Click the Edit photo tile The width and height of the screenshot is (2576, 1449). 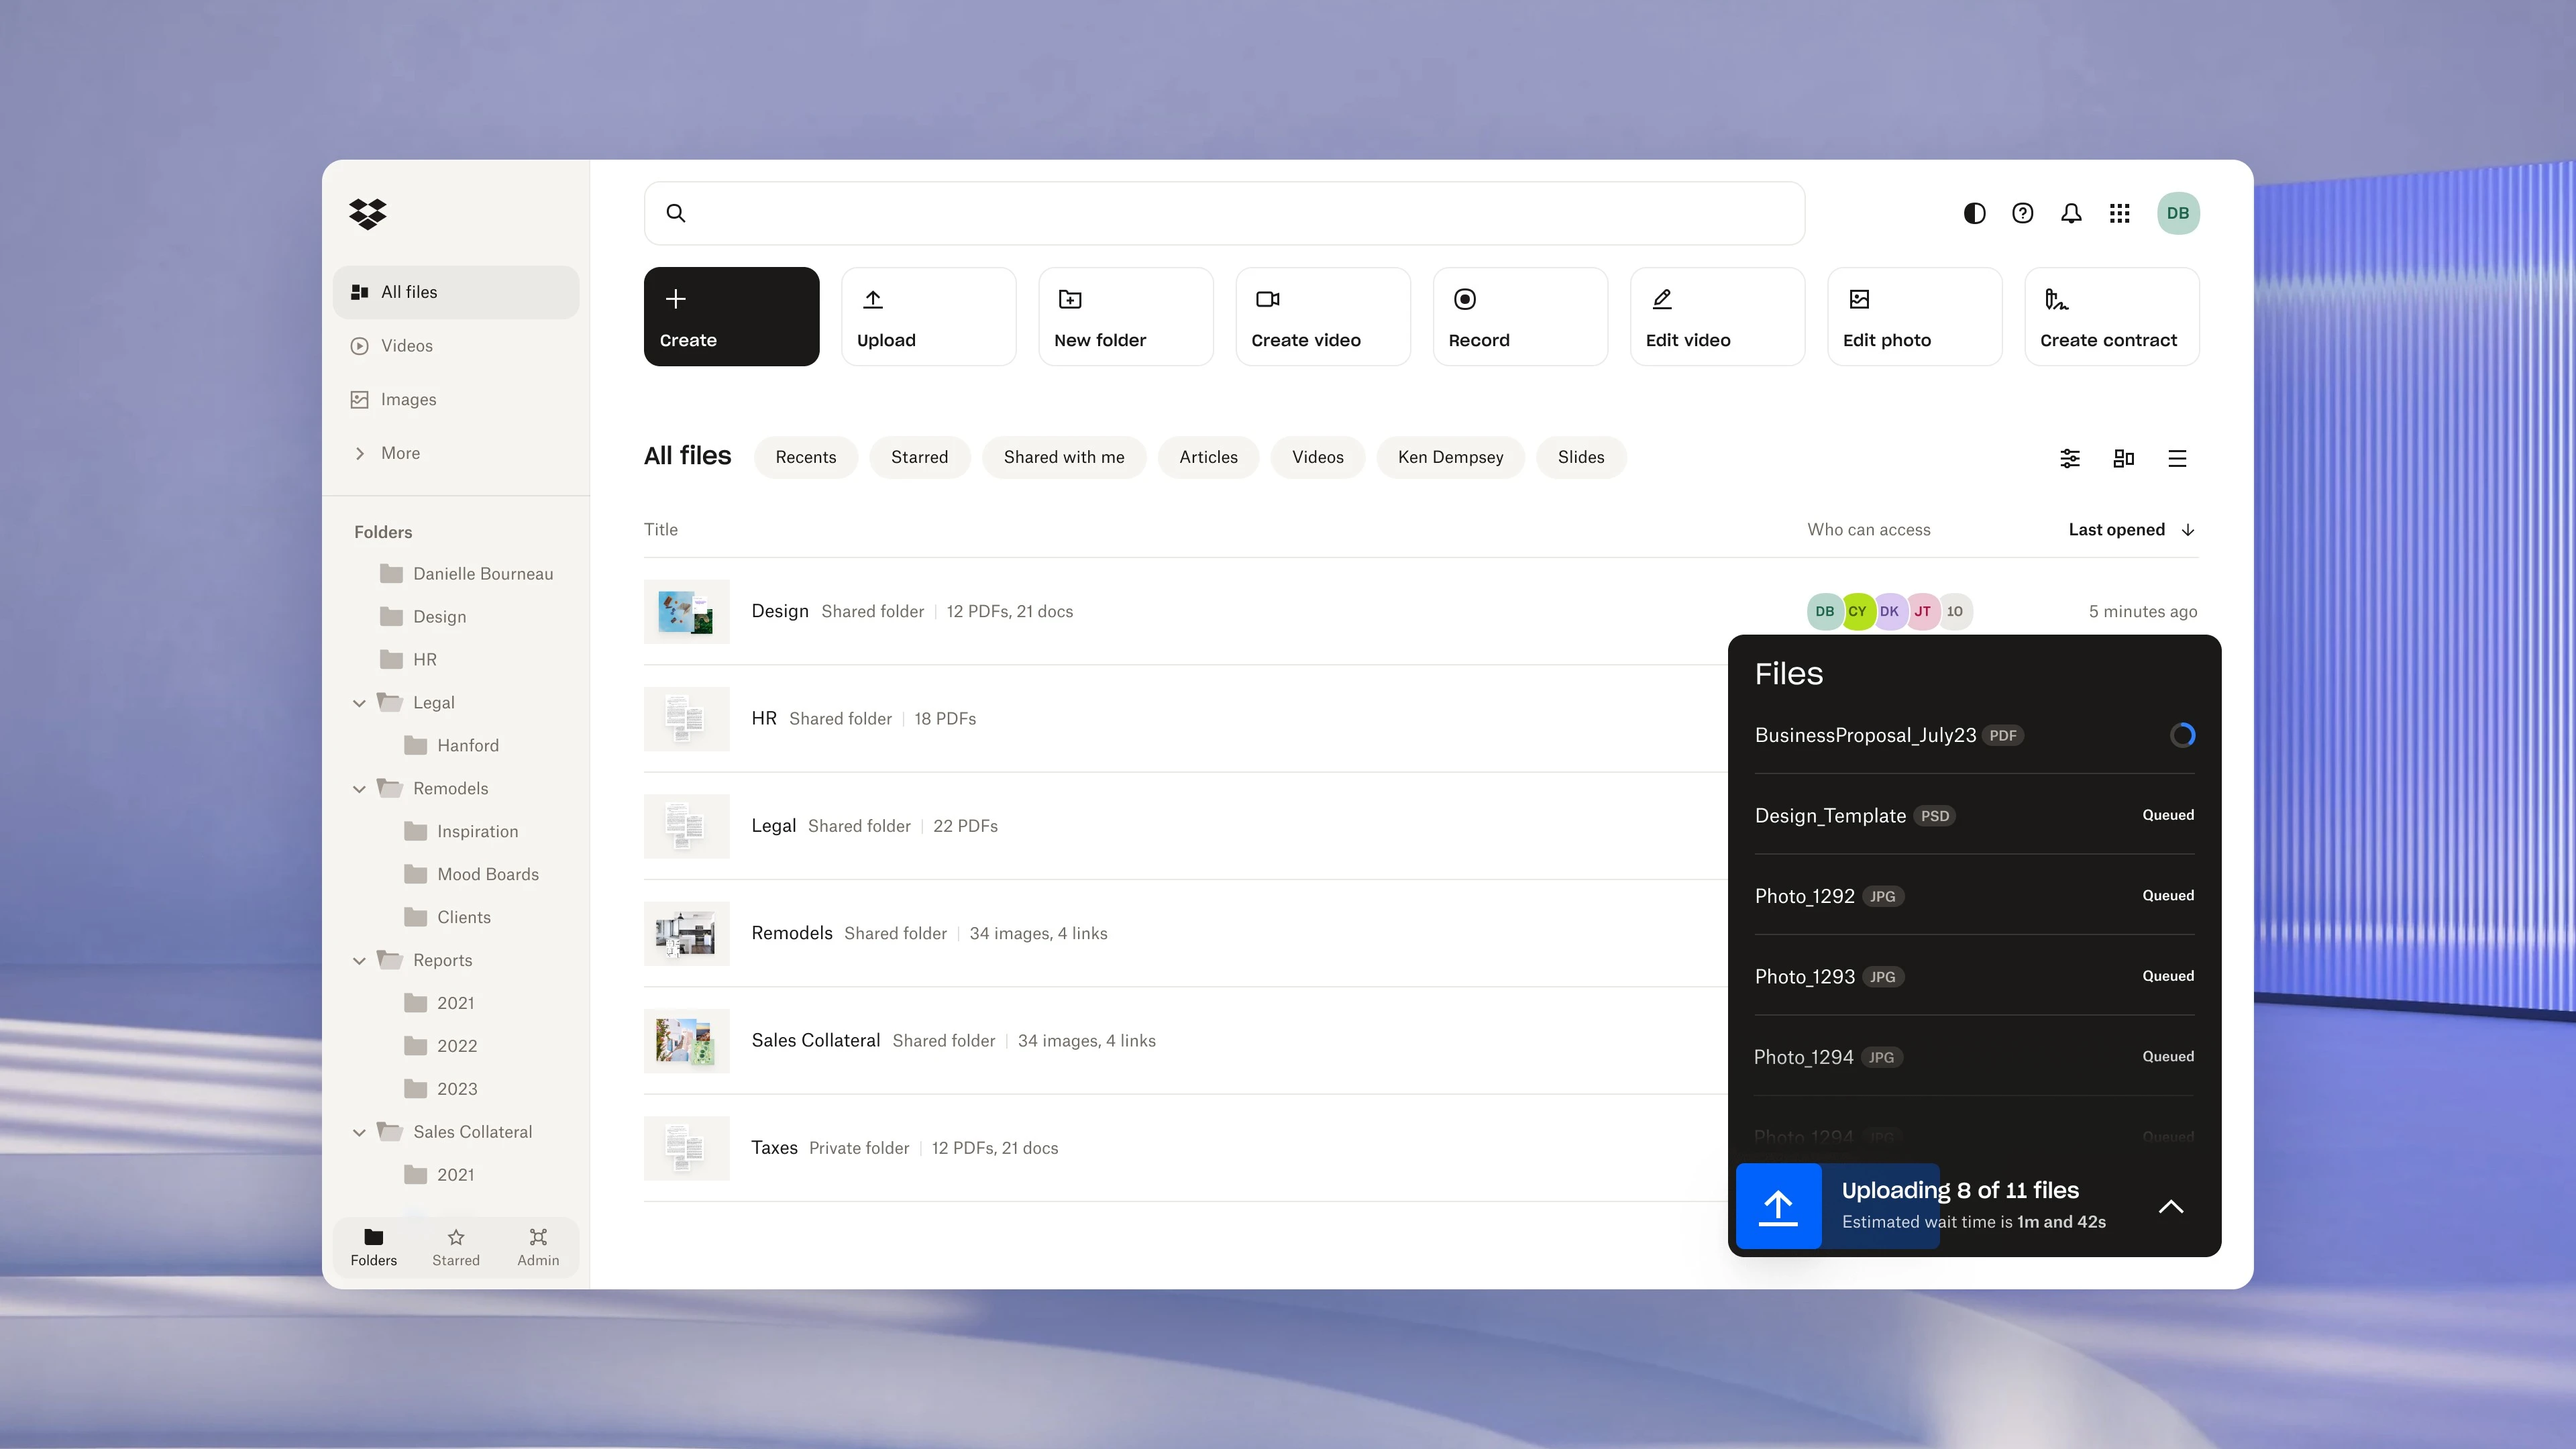coord(1914,316)
